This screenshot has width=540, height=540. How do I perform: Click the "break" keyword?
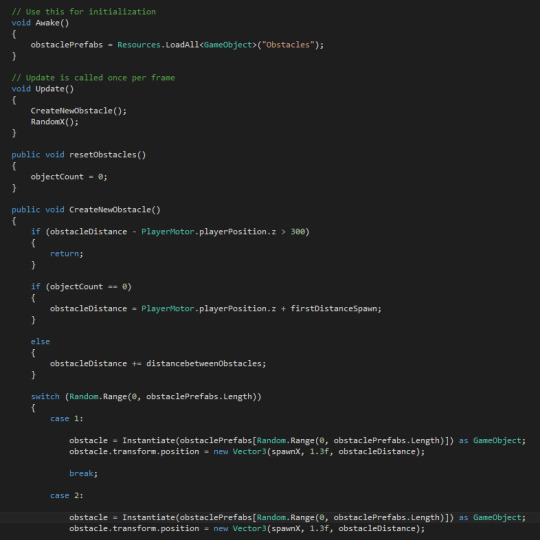tap(81, 474)
